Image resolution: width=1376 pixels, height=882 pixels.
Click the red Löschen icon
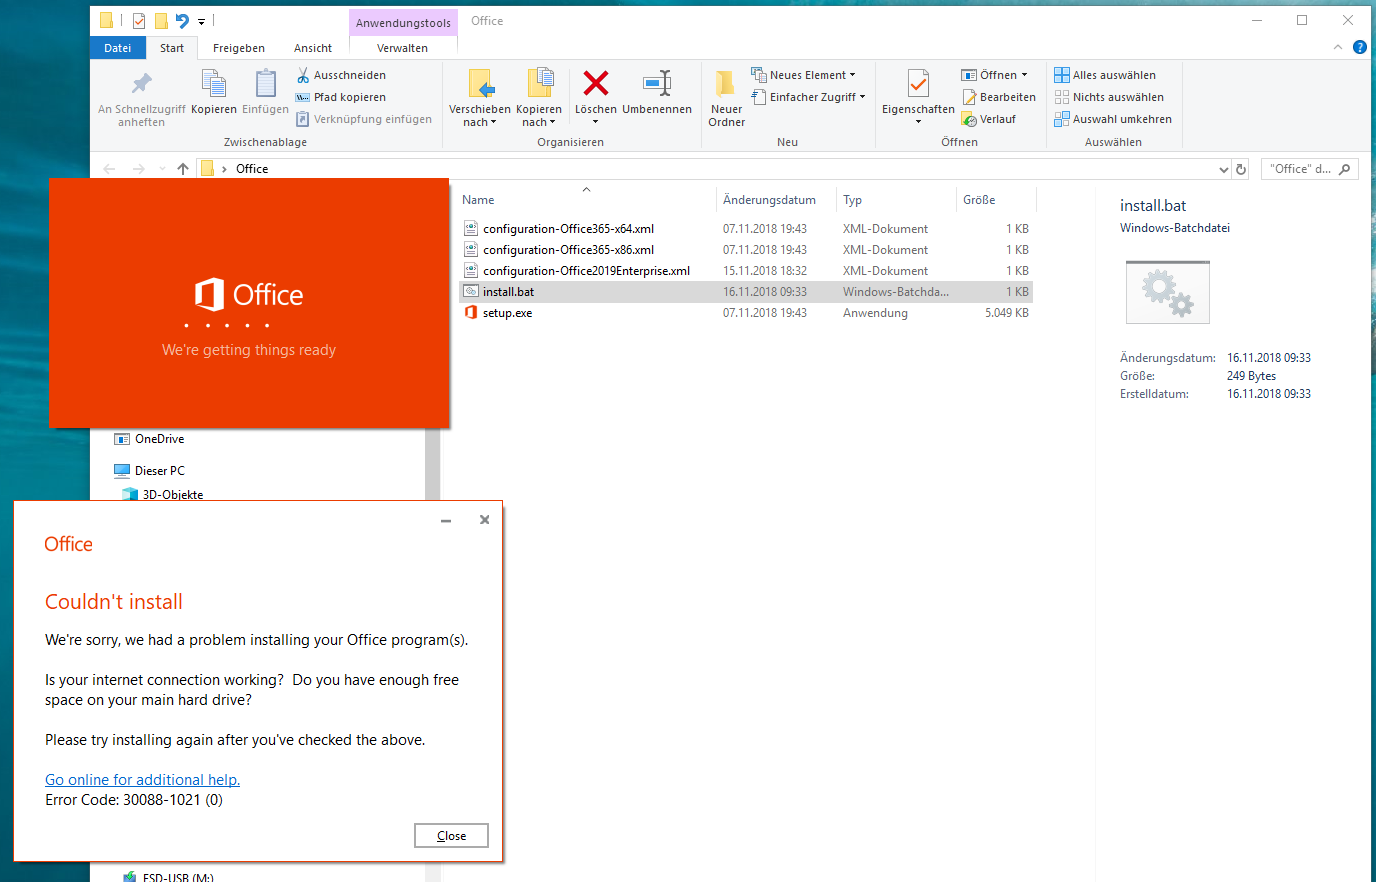[x=596, y=83]
